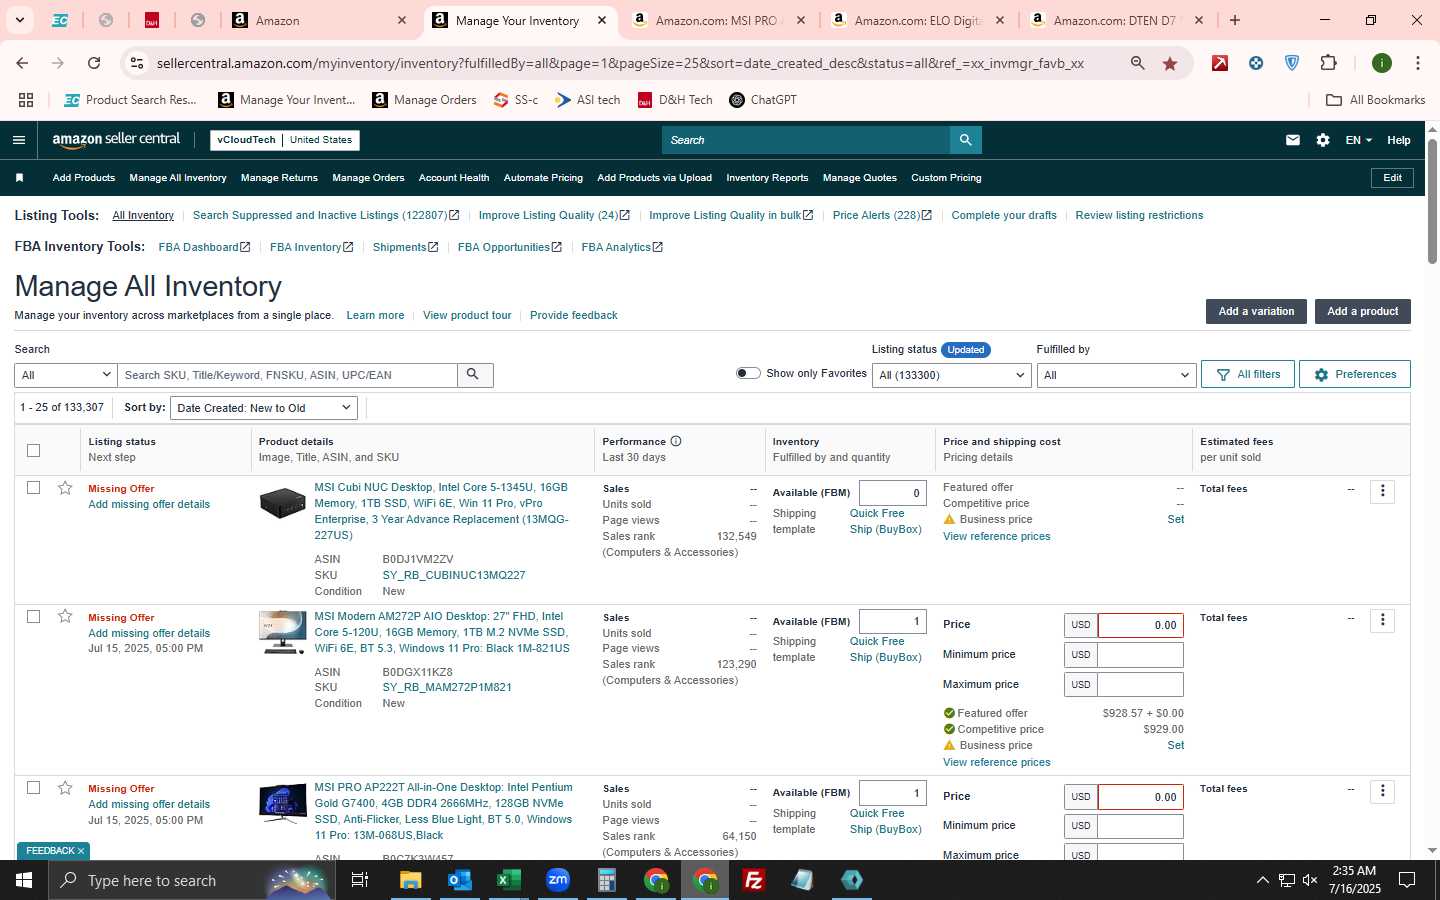The width and height of the screenshot is (1440, 900).
Task: Click Add a variation button
Action: click(x=1256, y=311)
